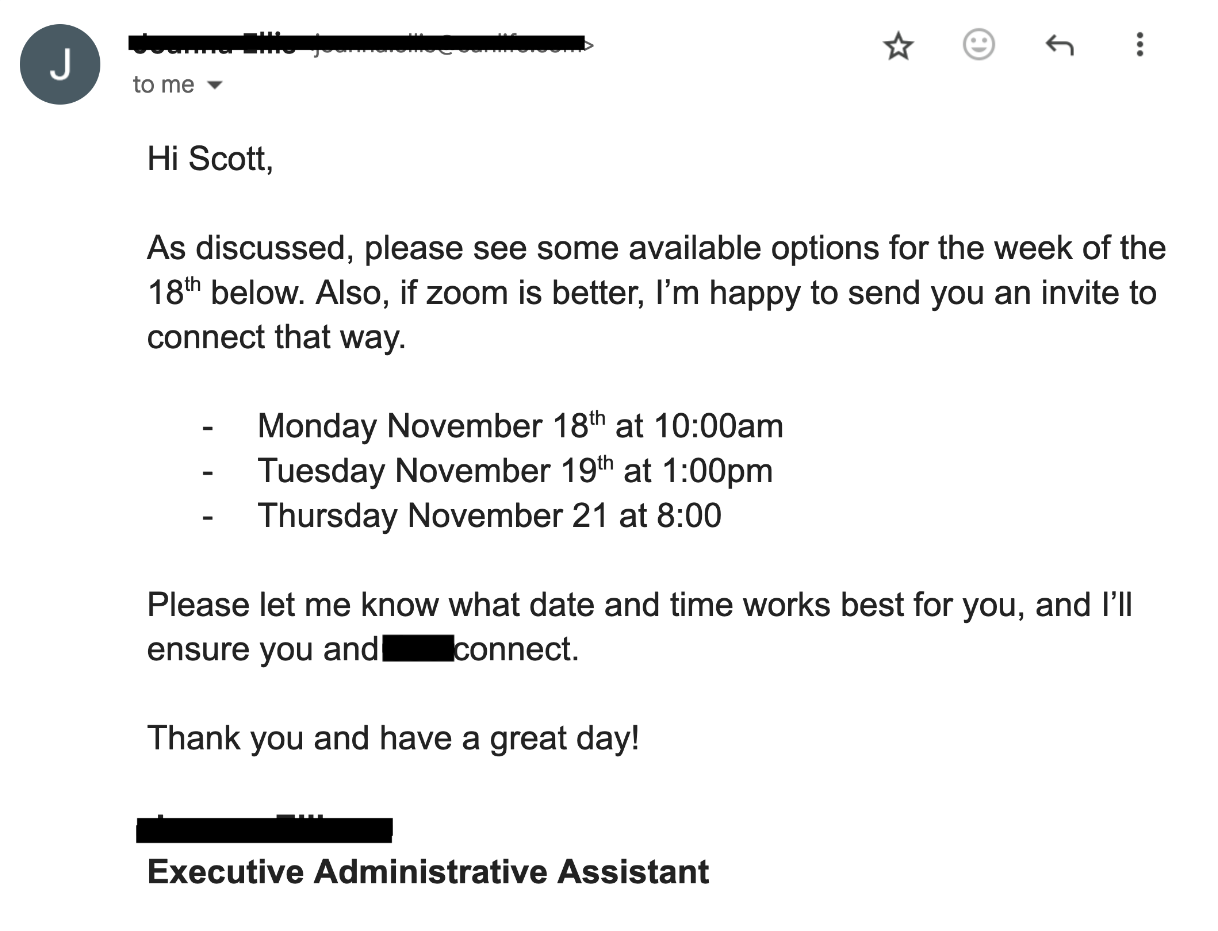Click the "to me" recipient text
The image size is (1218, 931).
(x=163, y=85)
